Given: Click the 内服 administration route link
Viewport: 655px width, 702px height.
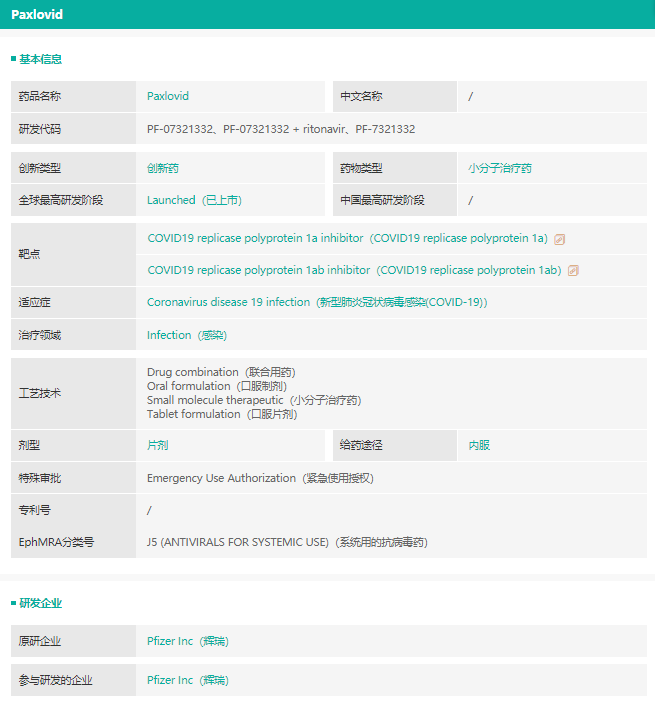Looking at the screenshot, I should pyautogui.click(x=479, y=445).
